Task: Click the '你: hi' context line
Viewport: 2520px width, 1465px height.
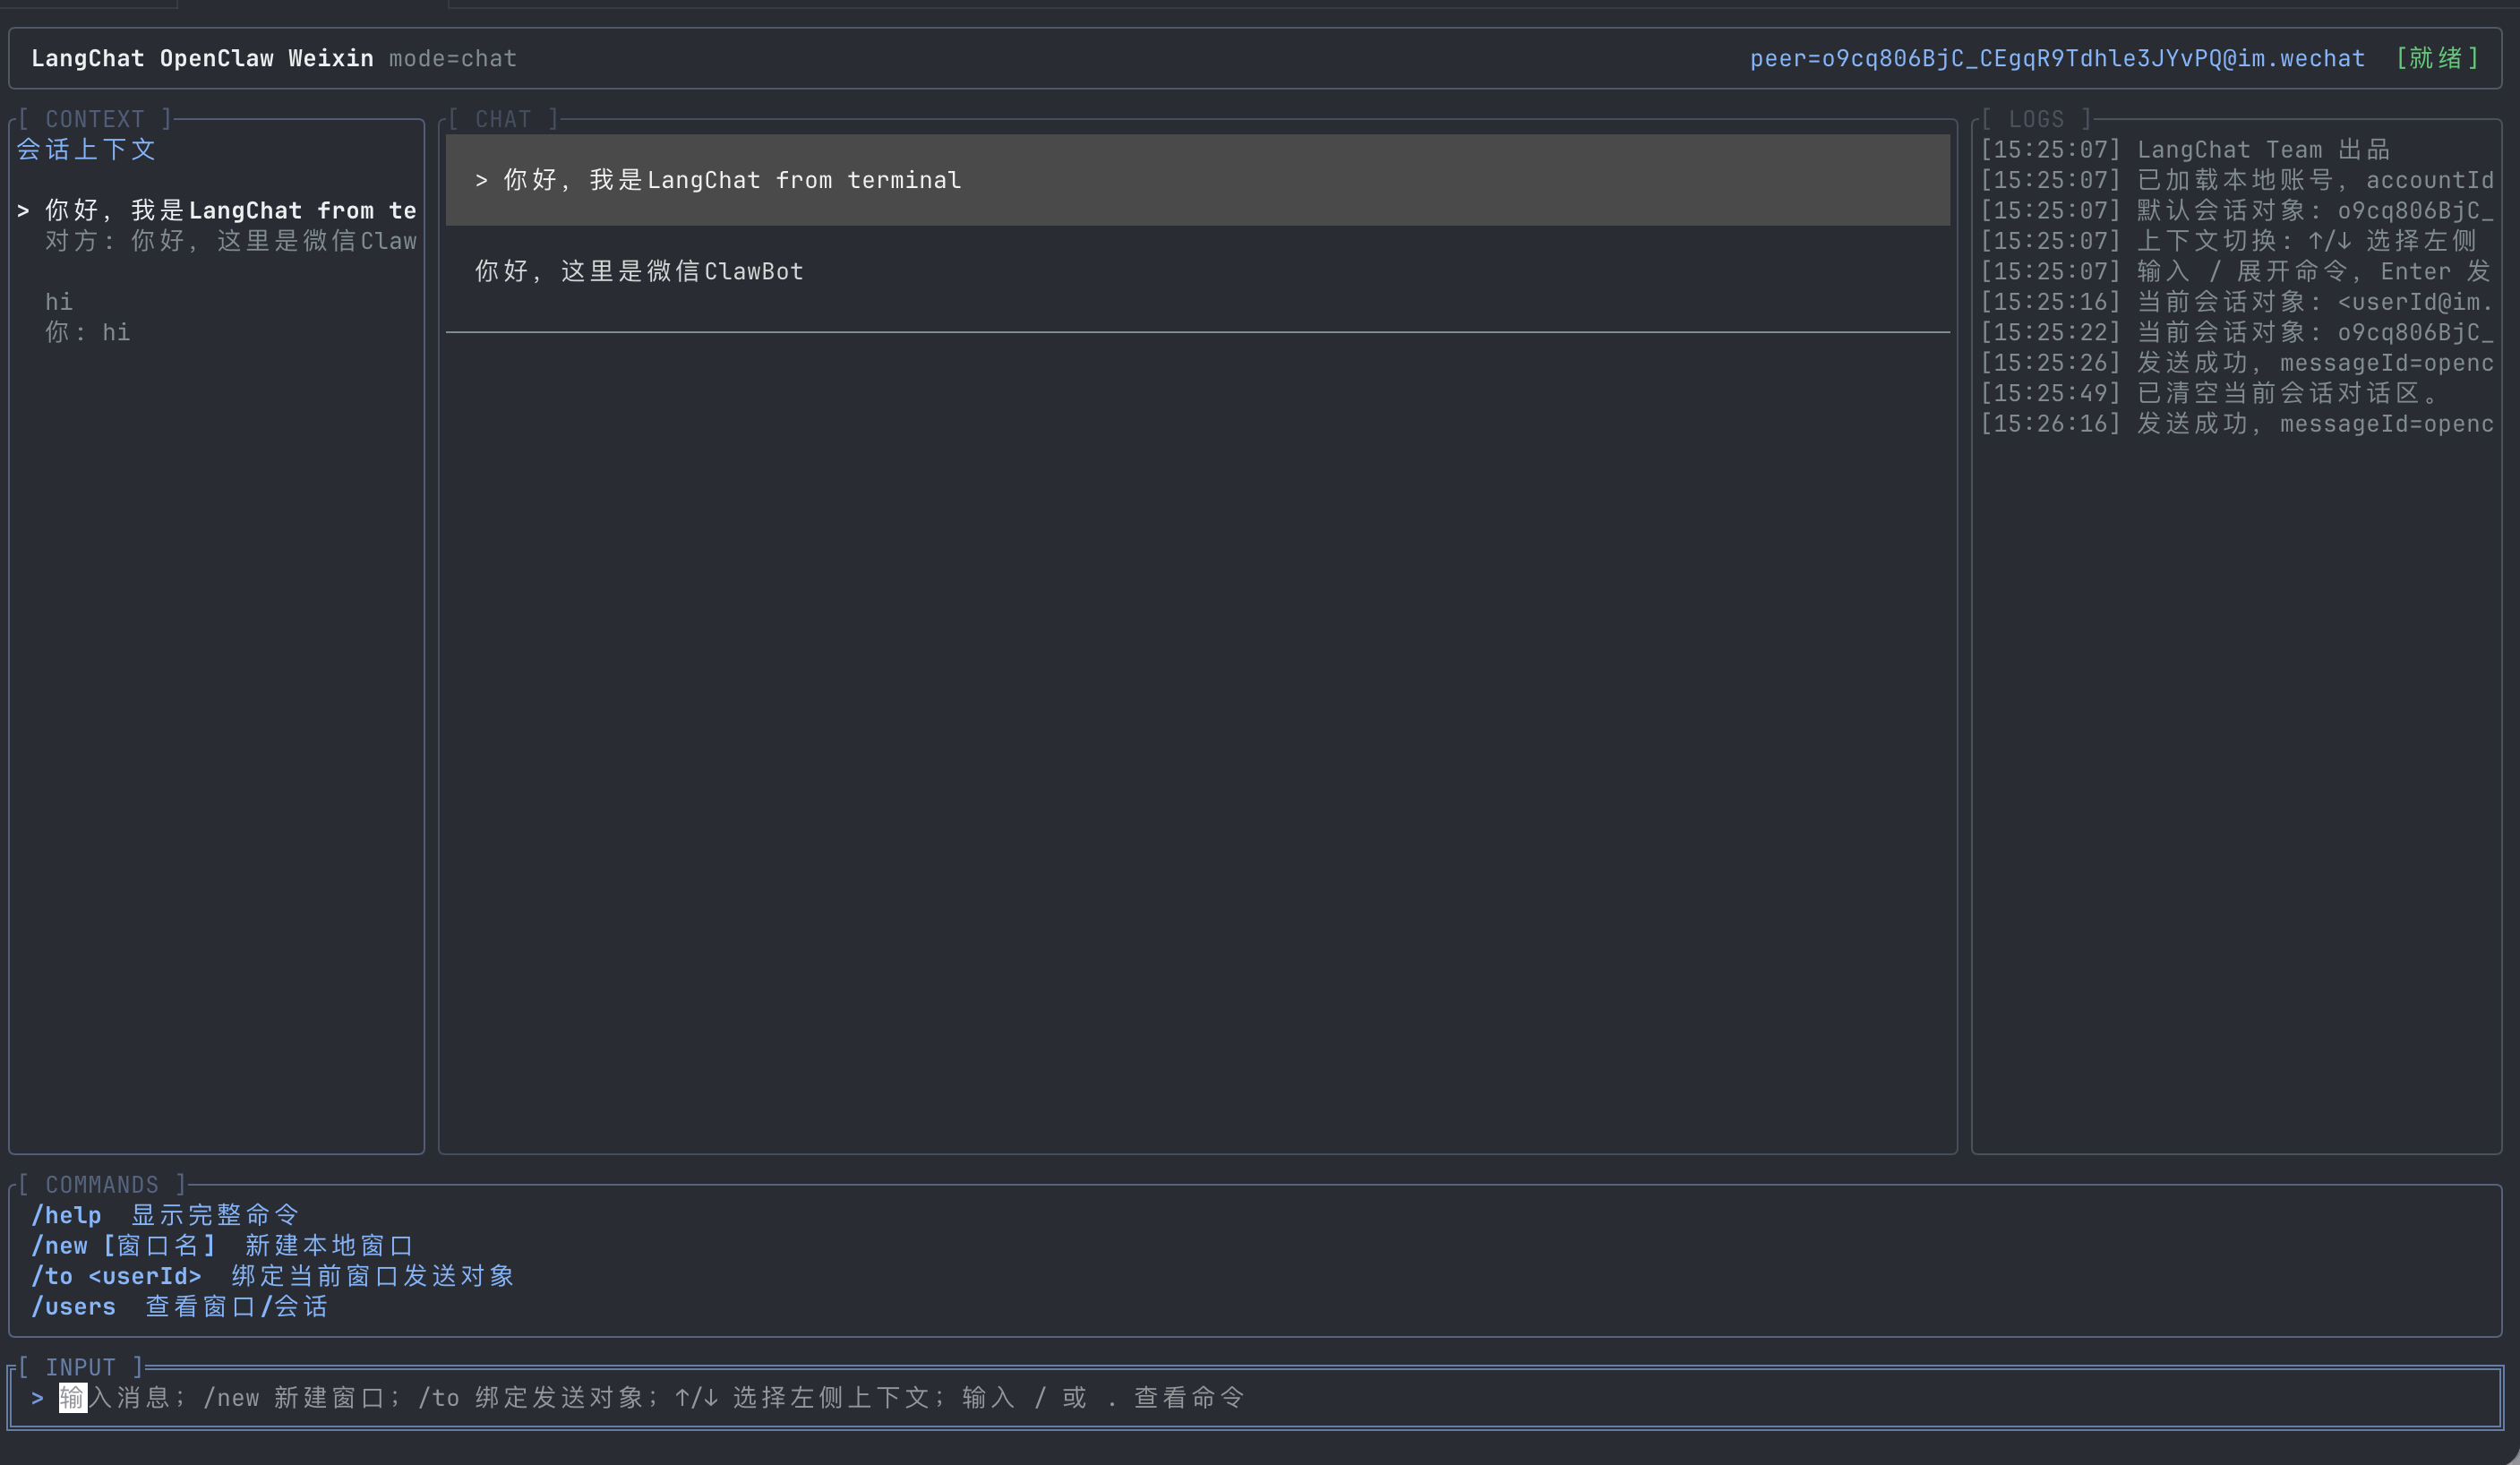Action: [87, 332]
